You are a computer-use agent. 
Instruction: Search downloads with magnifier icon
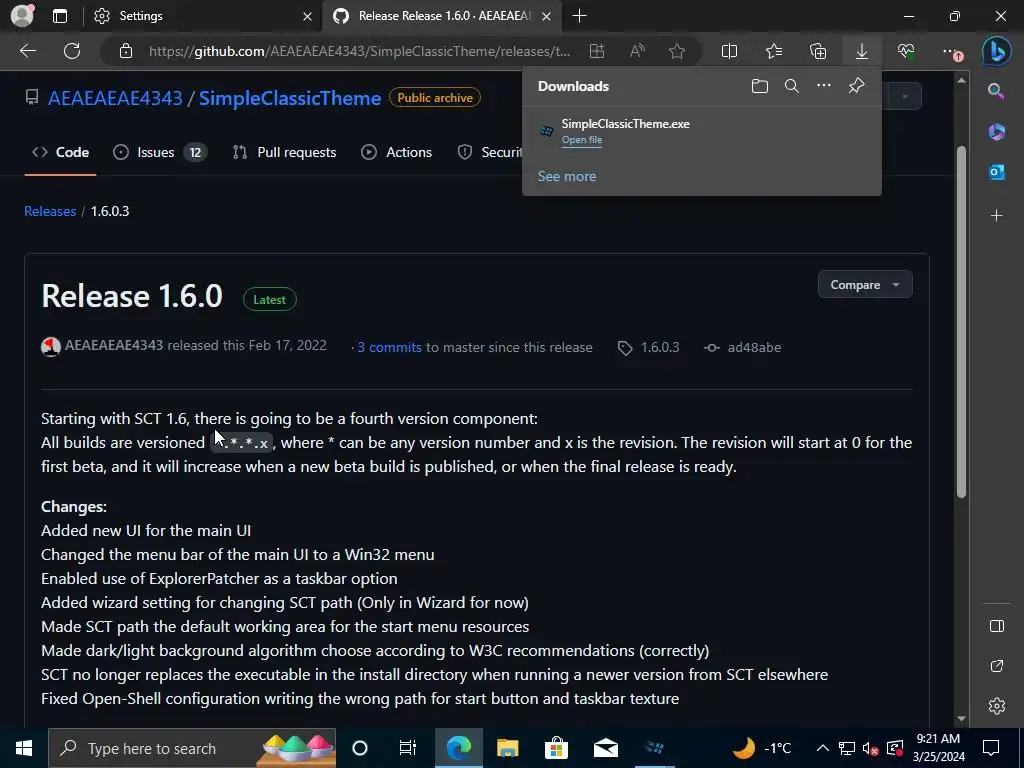click(792, 86)
